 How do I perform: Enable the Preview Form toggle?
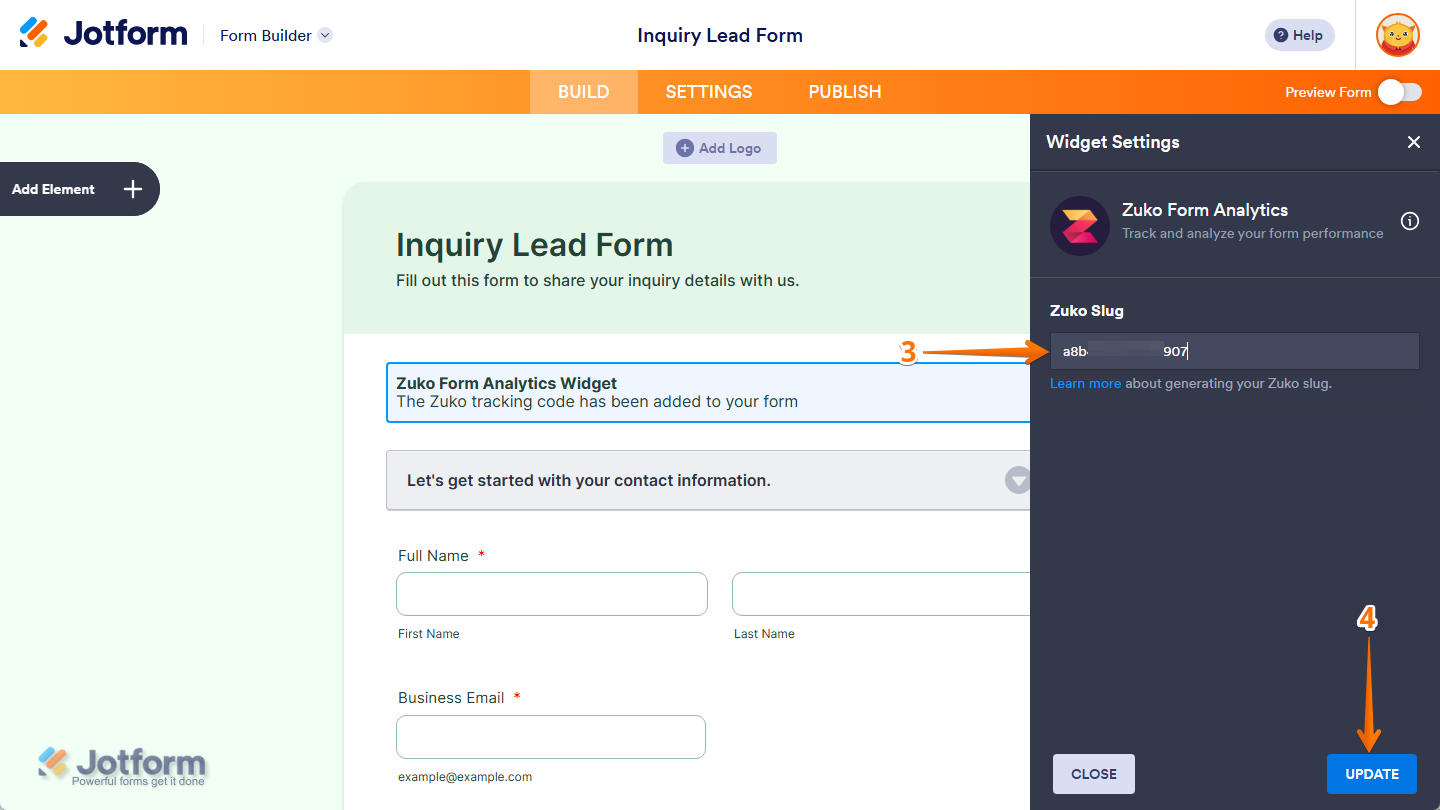1399,91
